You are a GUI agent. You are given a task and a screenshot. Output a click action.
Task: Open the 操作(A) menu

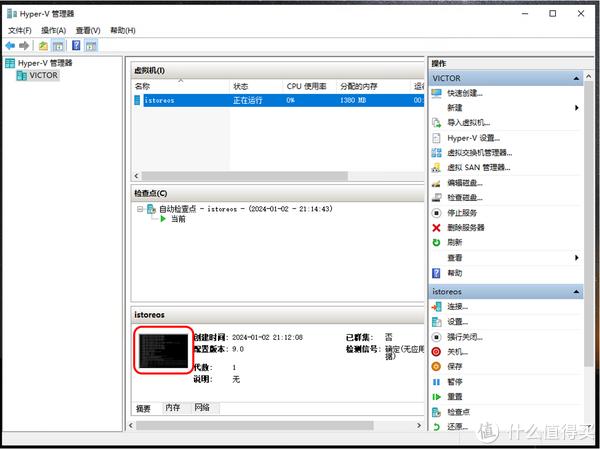[x=54, y=30]
